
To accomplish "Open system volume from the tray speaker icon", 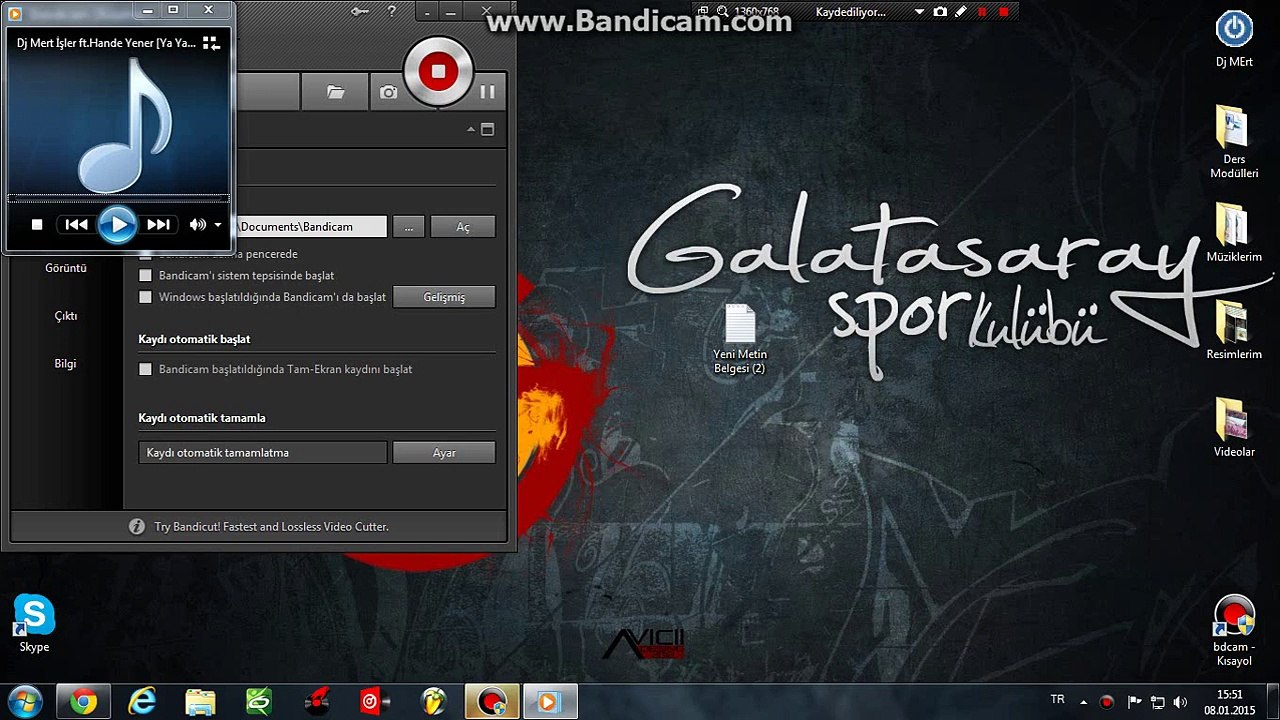I will (1180, 702).
